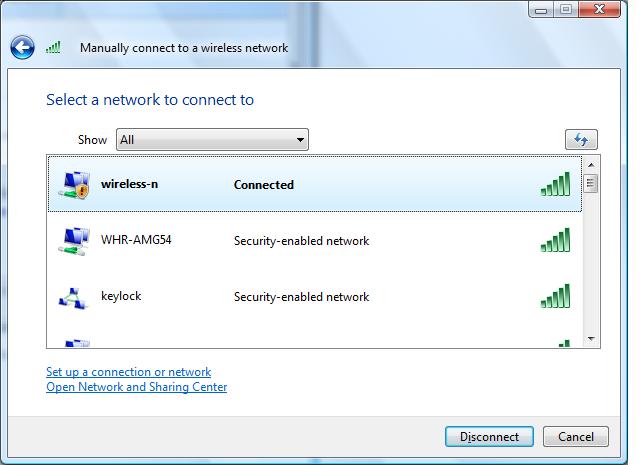Open Set up a connection or network
This screenshot has width=640, height=465.
pos(129,372)
